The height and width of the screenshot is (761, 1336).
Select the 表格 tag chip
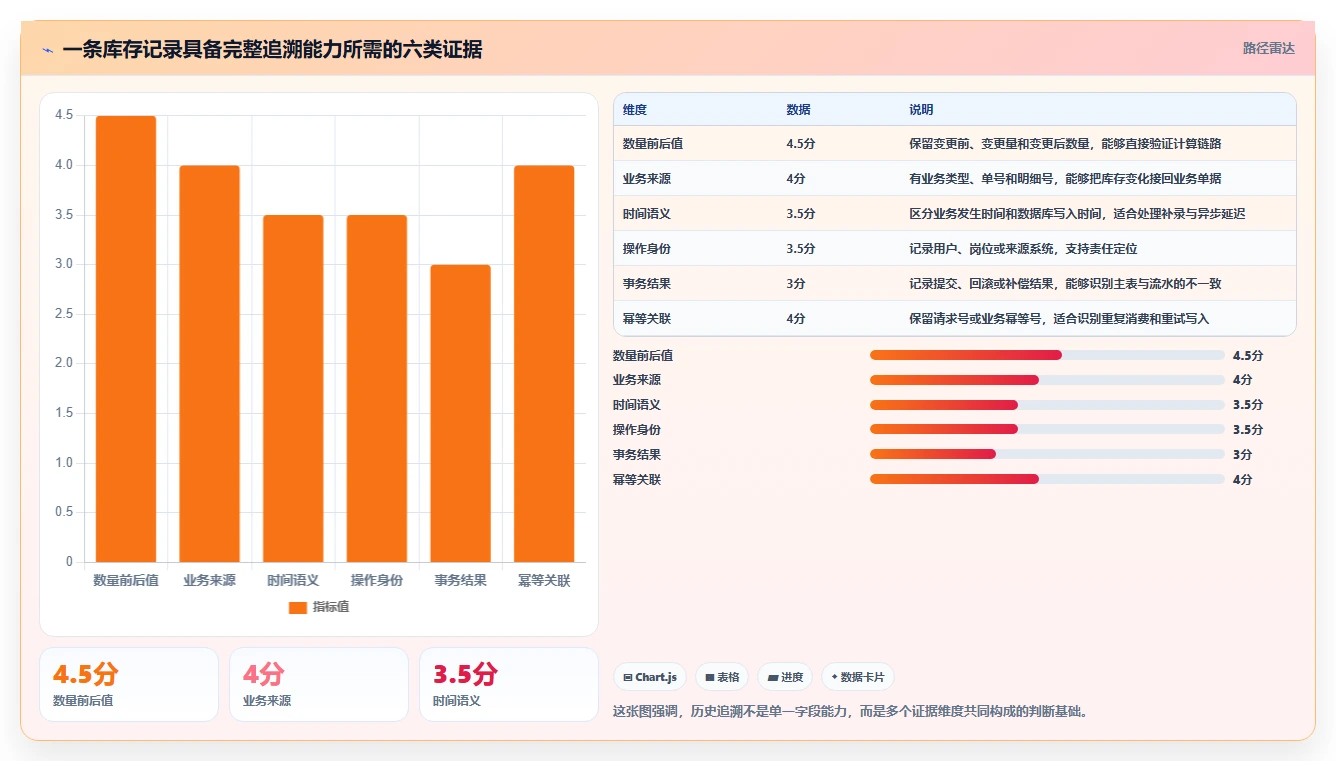722,677
